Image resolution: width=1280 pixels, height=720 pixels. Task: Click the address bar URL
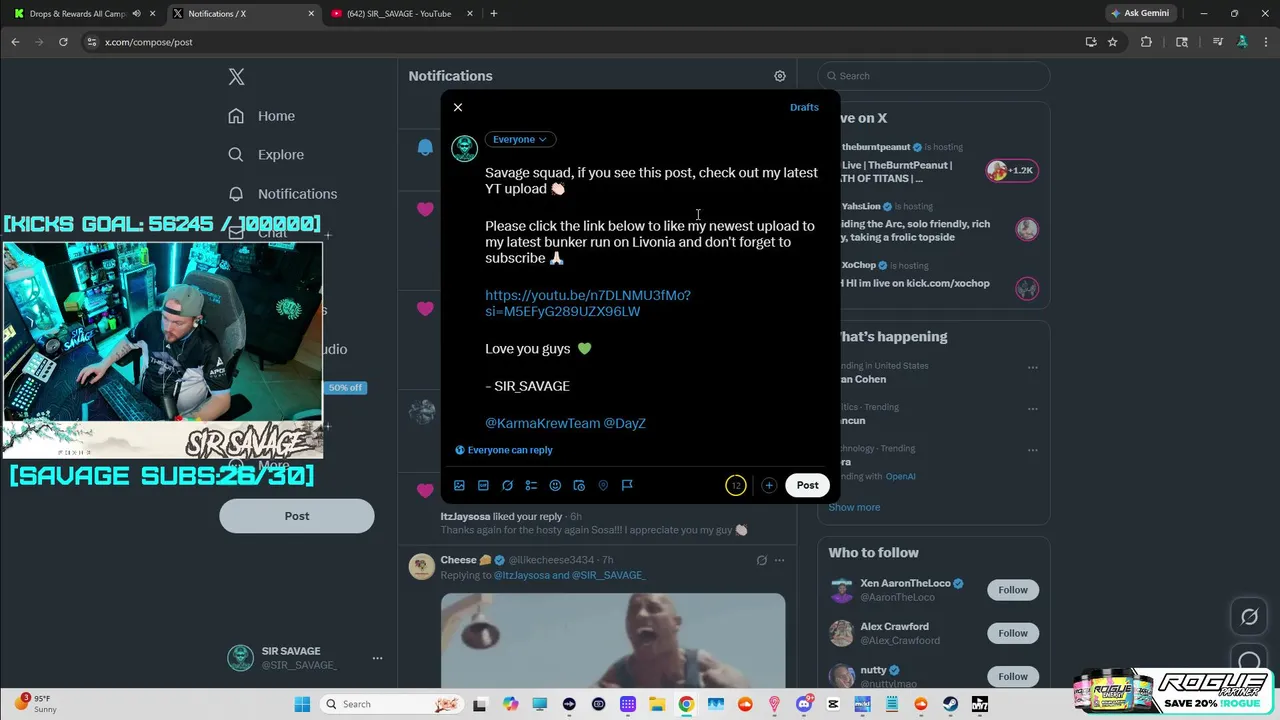coord(149,42)
